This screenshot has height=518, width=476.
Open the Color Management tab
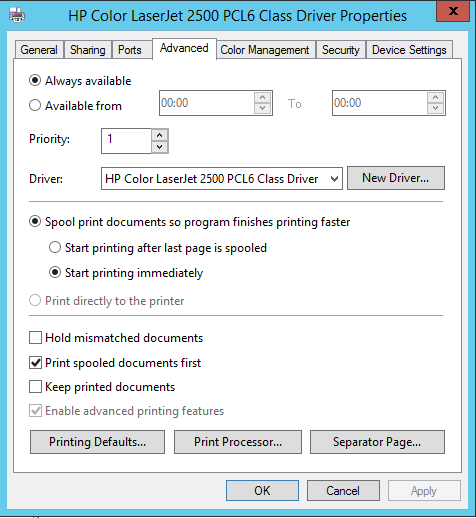(265, 50)
